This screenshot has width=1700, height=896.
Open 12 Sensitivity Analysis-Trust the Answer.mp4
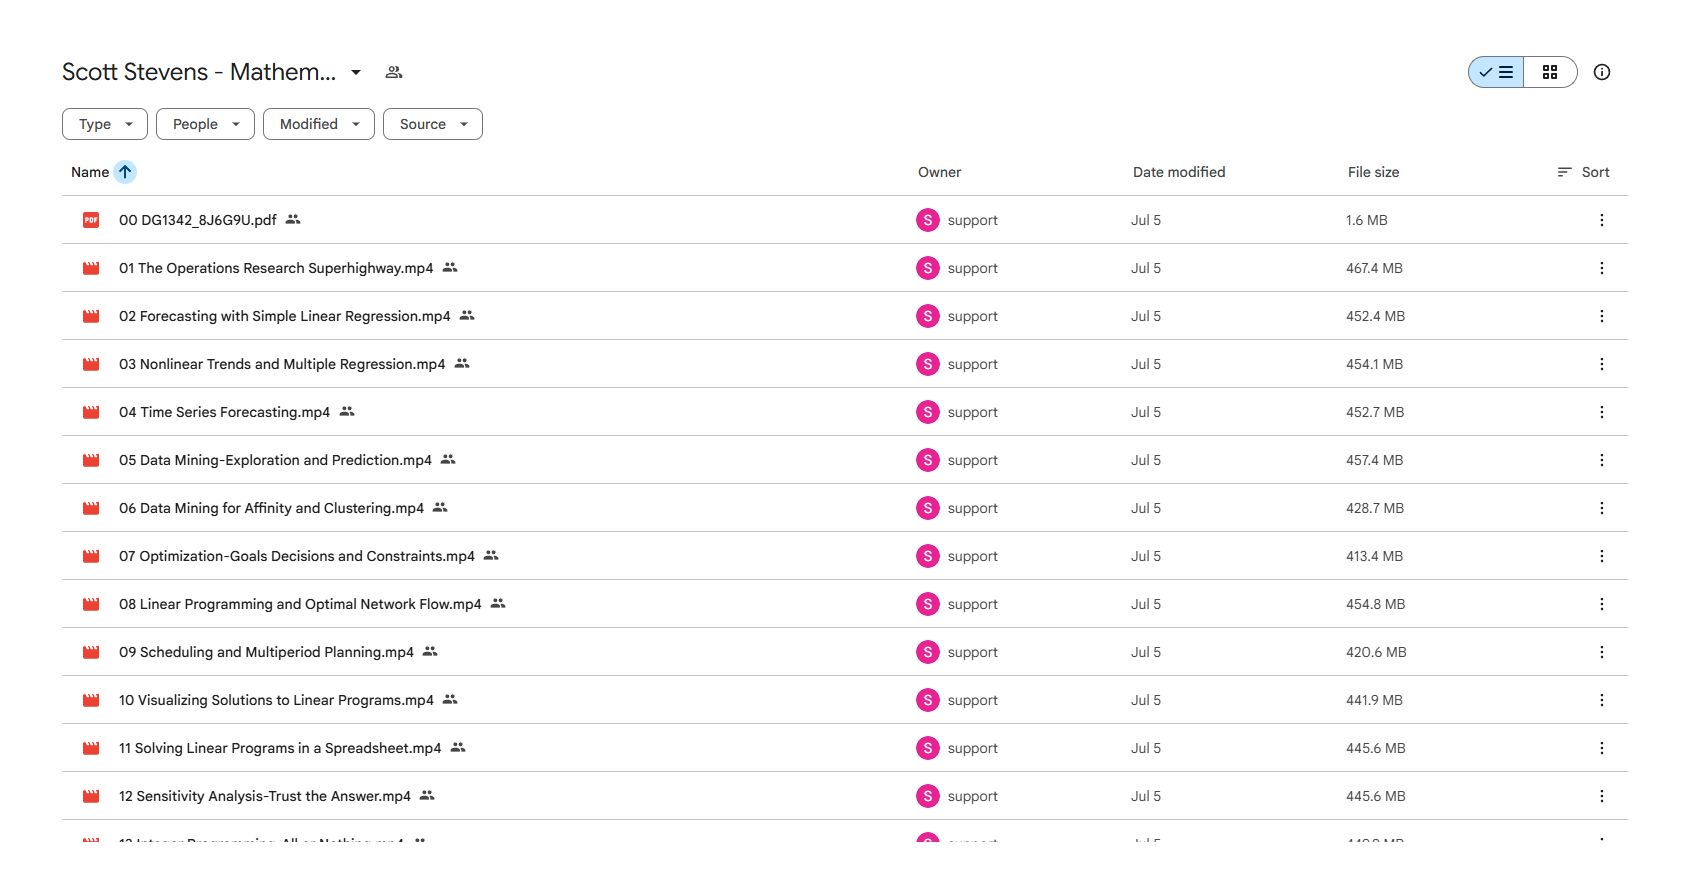(265, 796)
